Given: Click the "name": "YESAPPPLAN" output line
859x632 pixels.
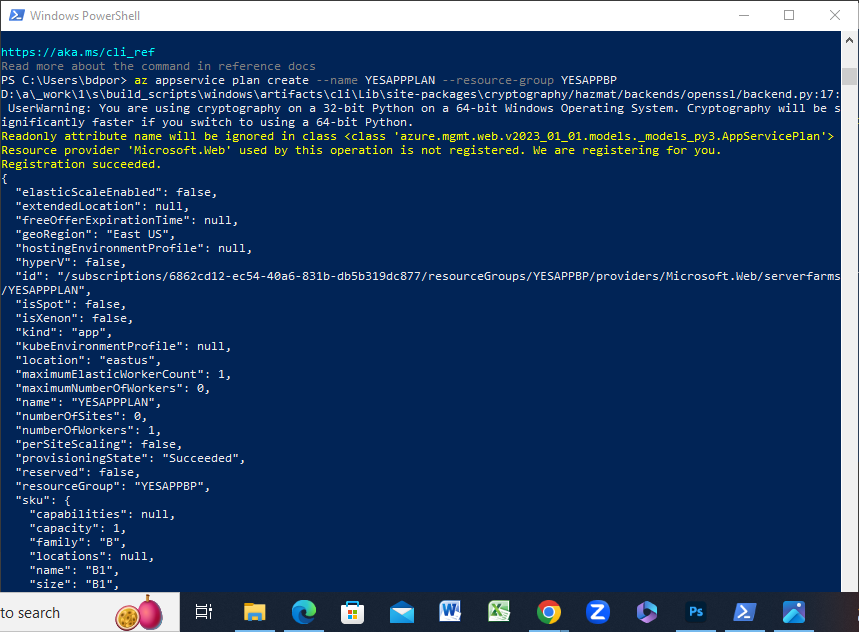Looking at the screenshot, I should [x=88, y=403].
